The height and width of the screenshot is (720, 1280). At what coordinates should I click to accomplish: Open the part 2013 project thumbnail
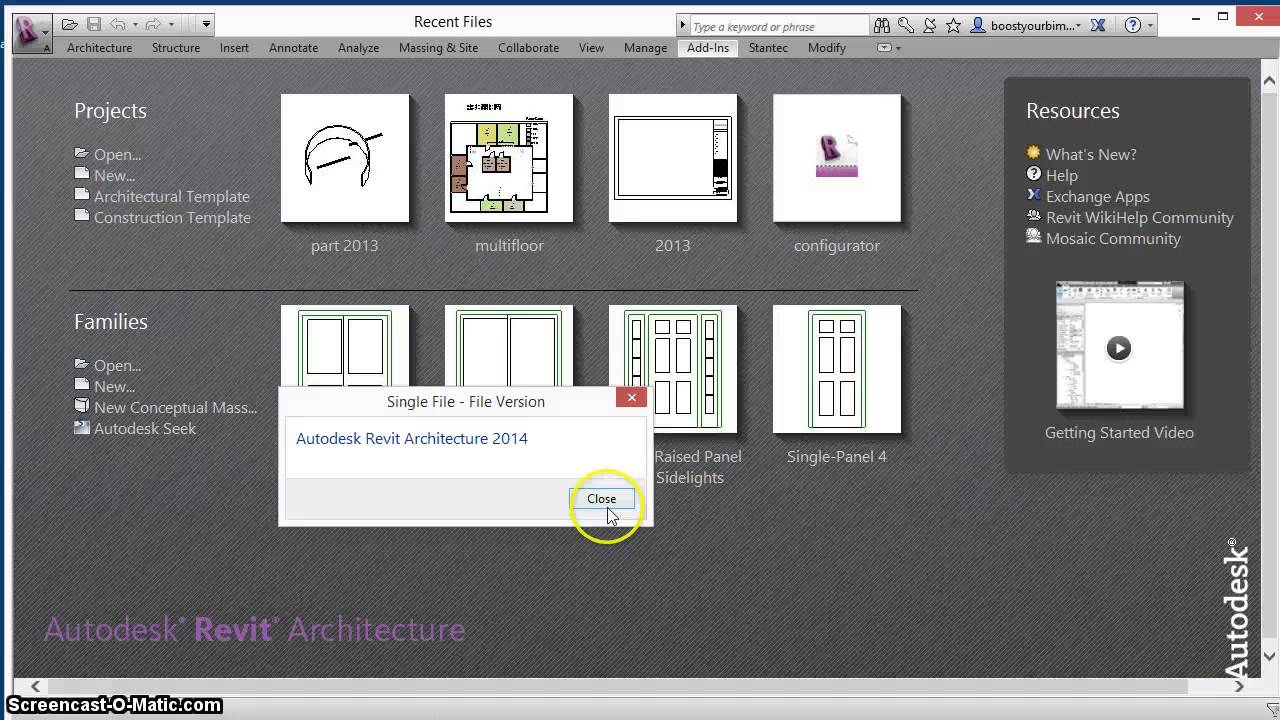[x=345, y=158]
